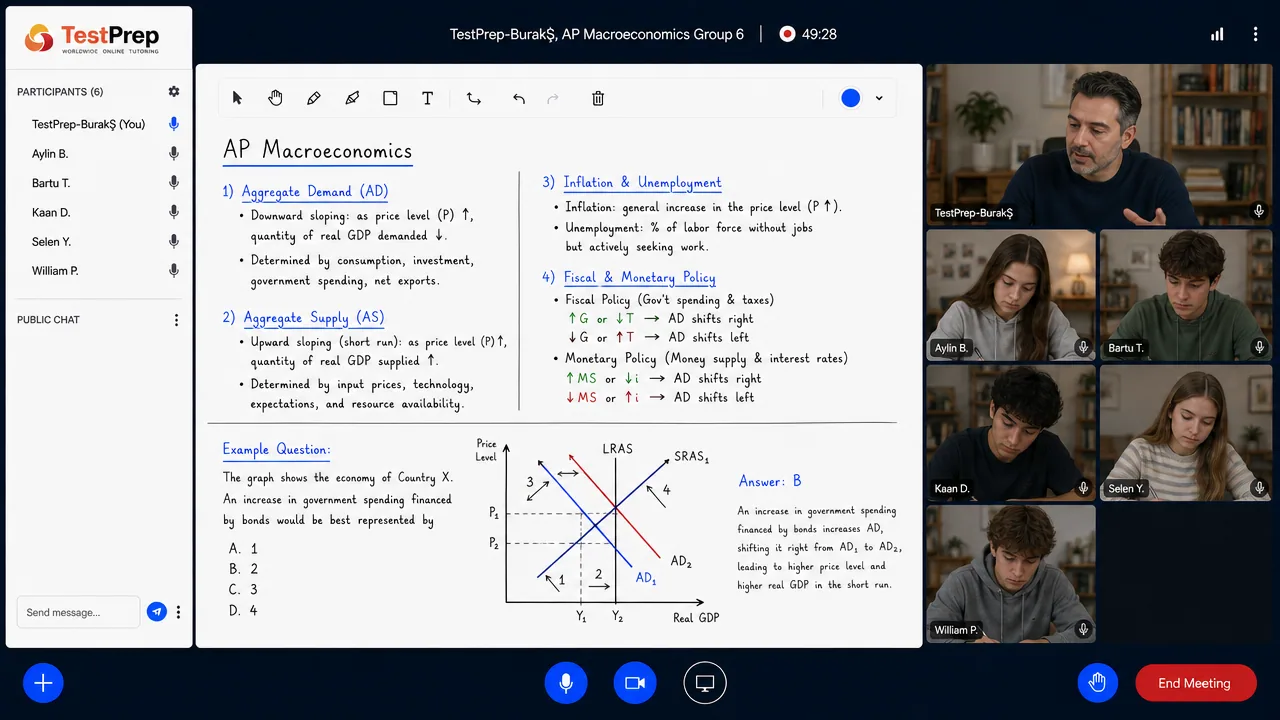Click the TestPrep logo
The width and height of the screenshot is (1280, 720).
(93, 40)
